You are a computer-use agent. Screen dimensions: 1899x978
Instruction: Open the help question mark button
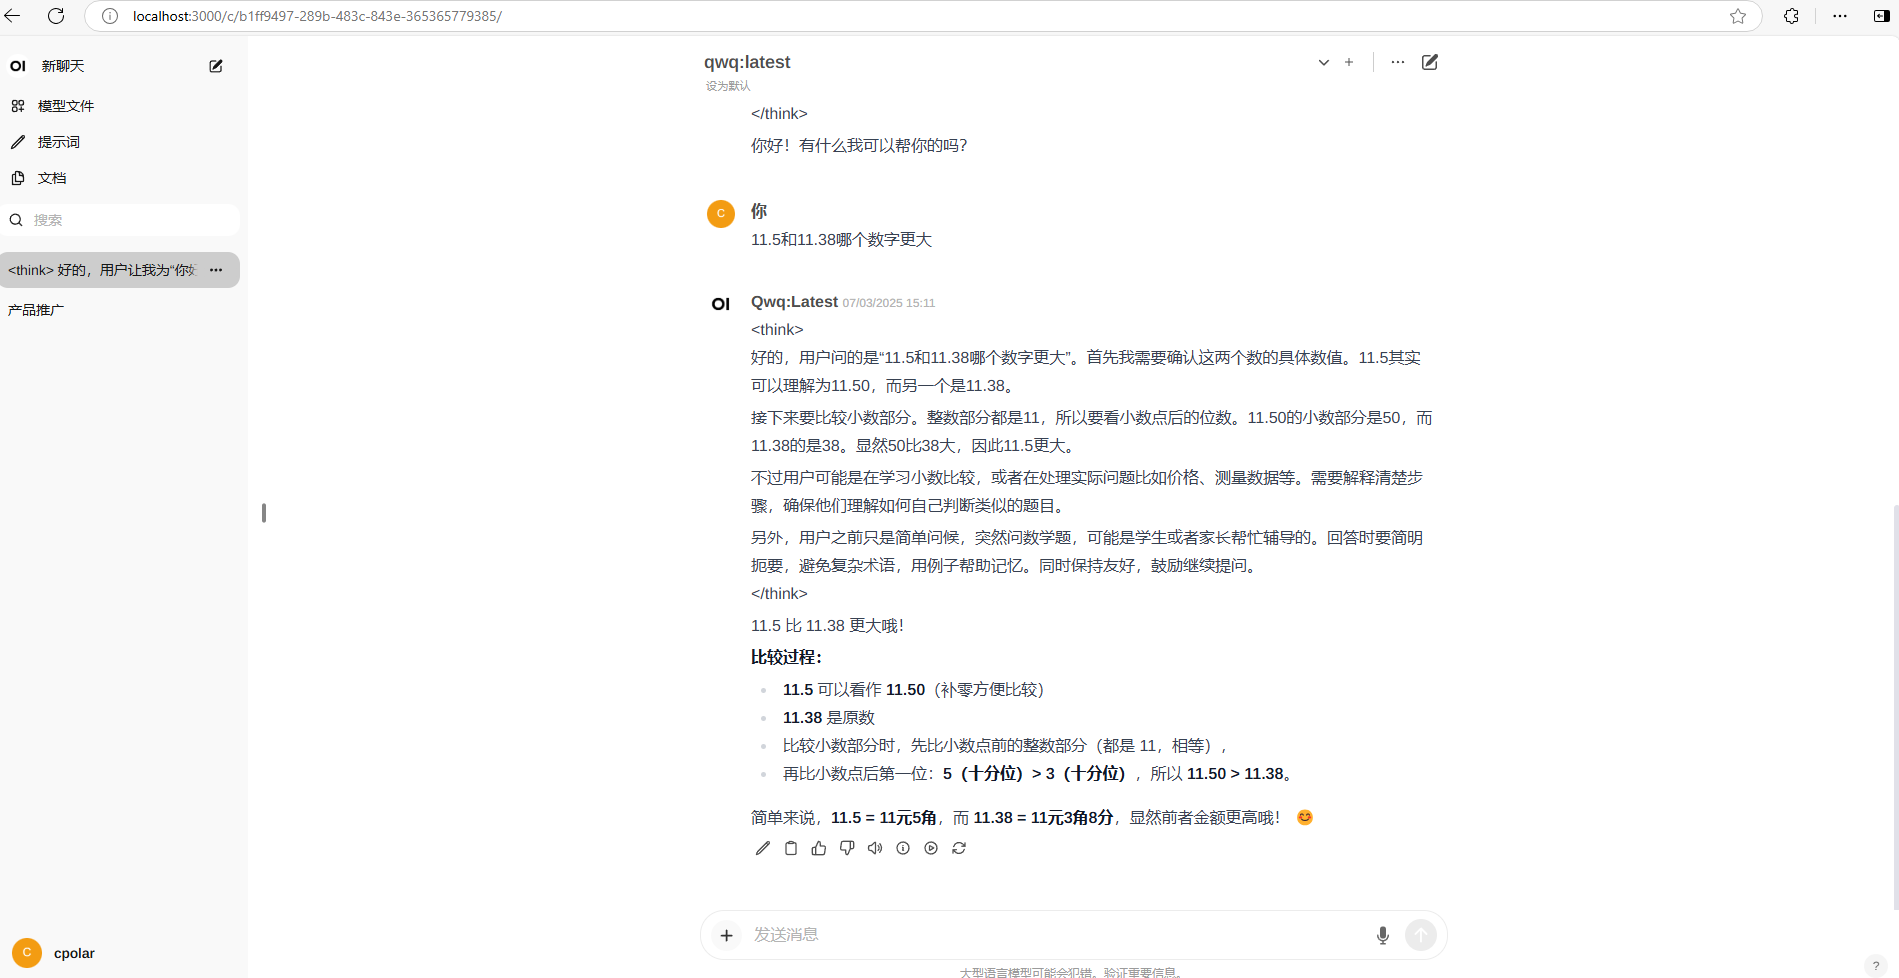pos(1876,966)
